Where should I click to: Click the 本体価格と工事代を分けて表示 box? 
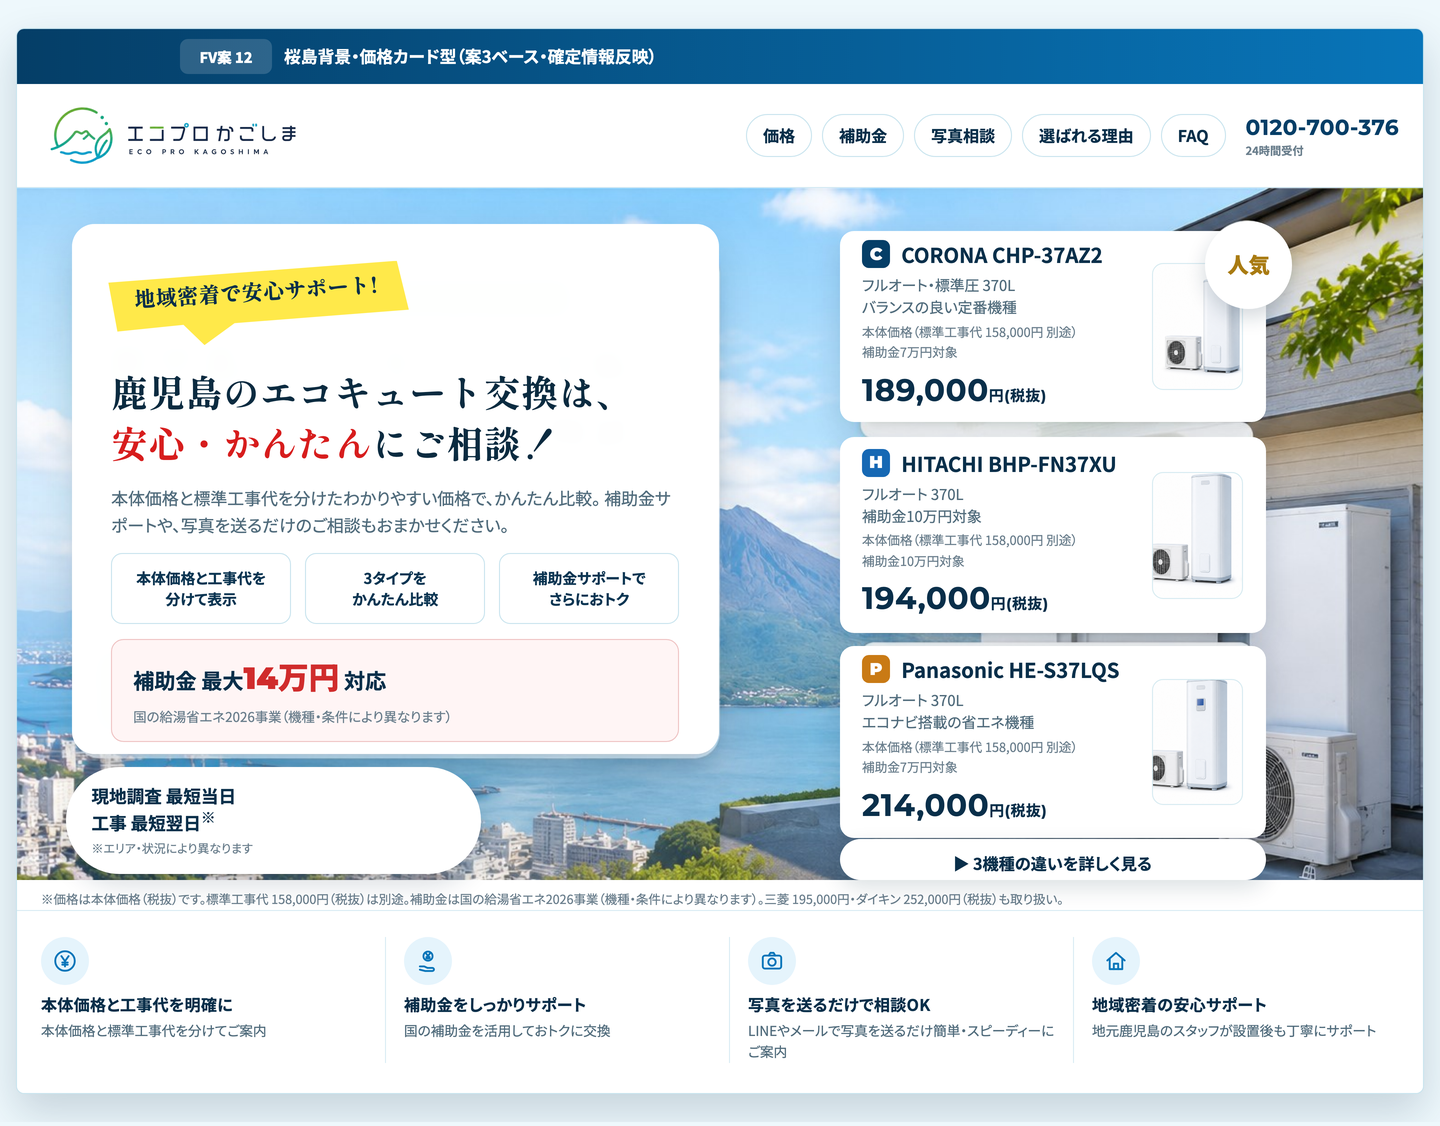201,589
